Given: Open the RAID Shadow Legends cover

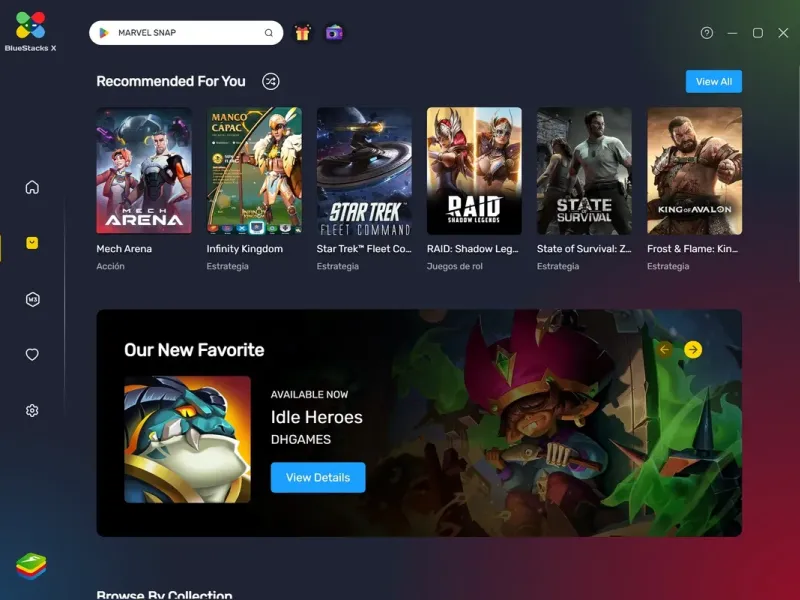Looking at the screenshot, I should [474, 170].
